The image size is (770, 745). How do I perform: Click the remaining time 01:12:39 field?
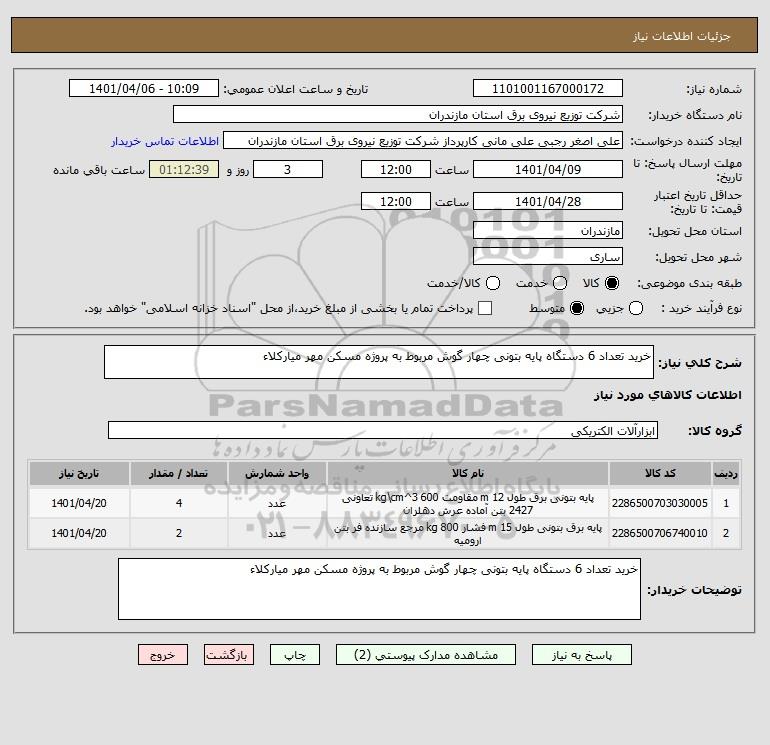tap(184, 169)
